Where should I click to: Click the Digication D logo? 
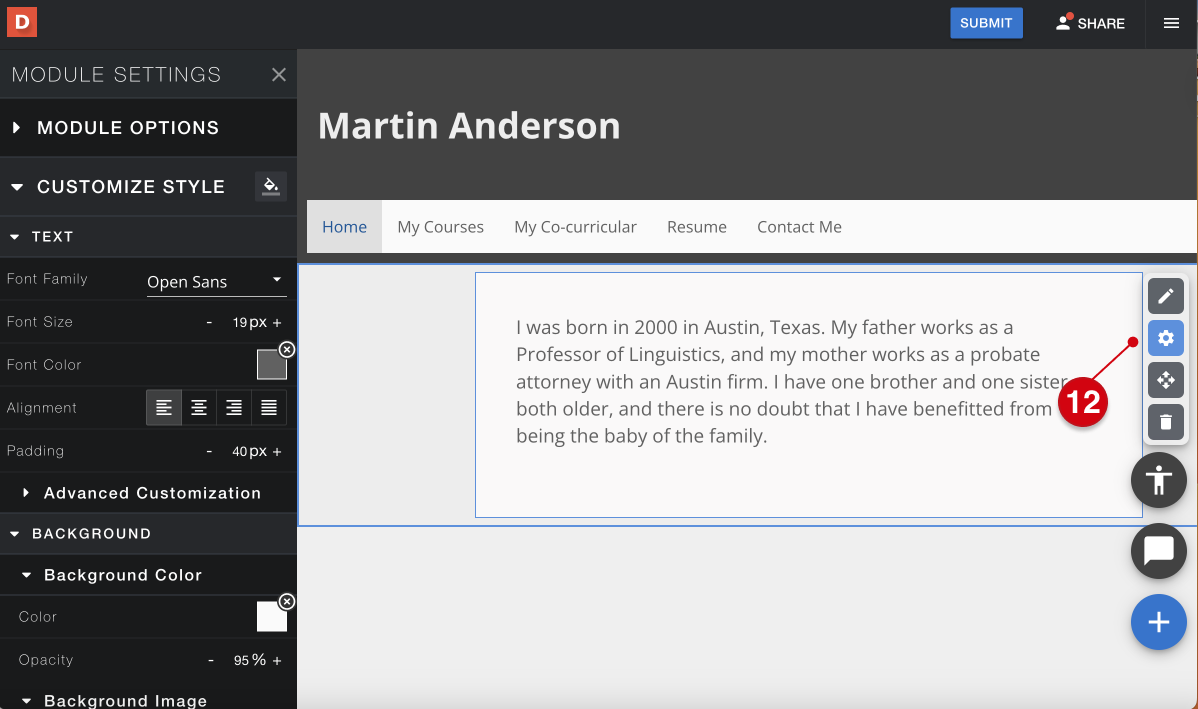[x=21, y=22]
